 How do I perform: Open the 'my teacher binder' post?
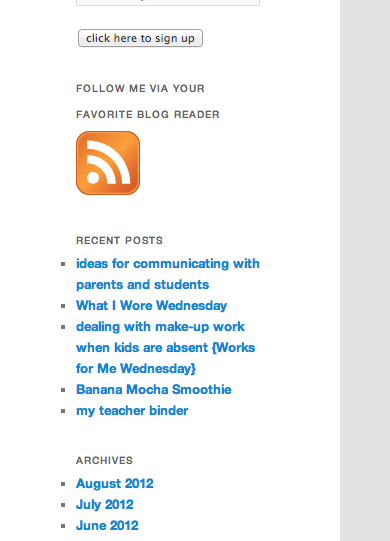pos(132,411)
